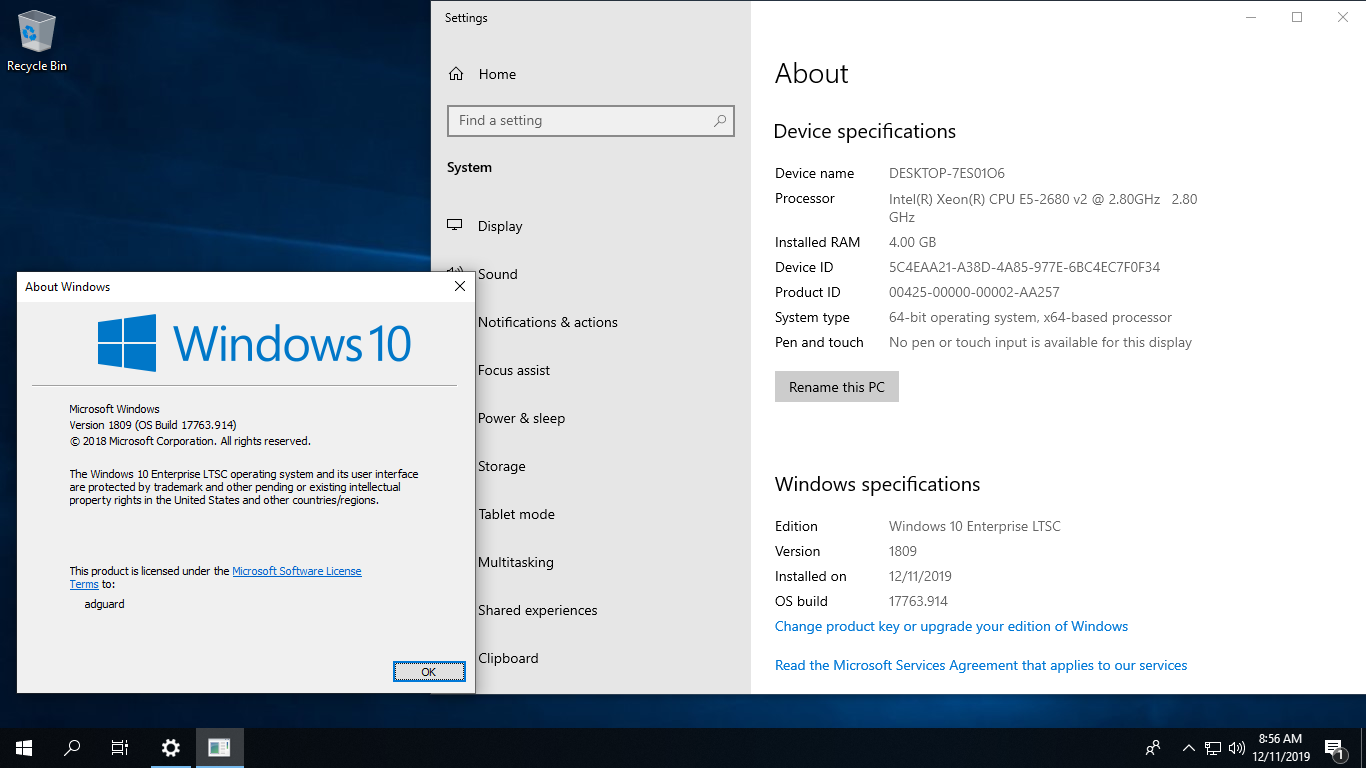Open the volume speaker tray icon
1366x768 pixels.
click(1237, 747)
